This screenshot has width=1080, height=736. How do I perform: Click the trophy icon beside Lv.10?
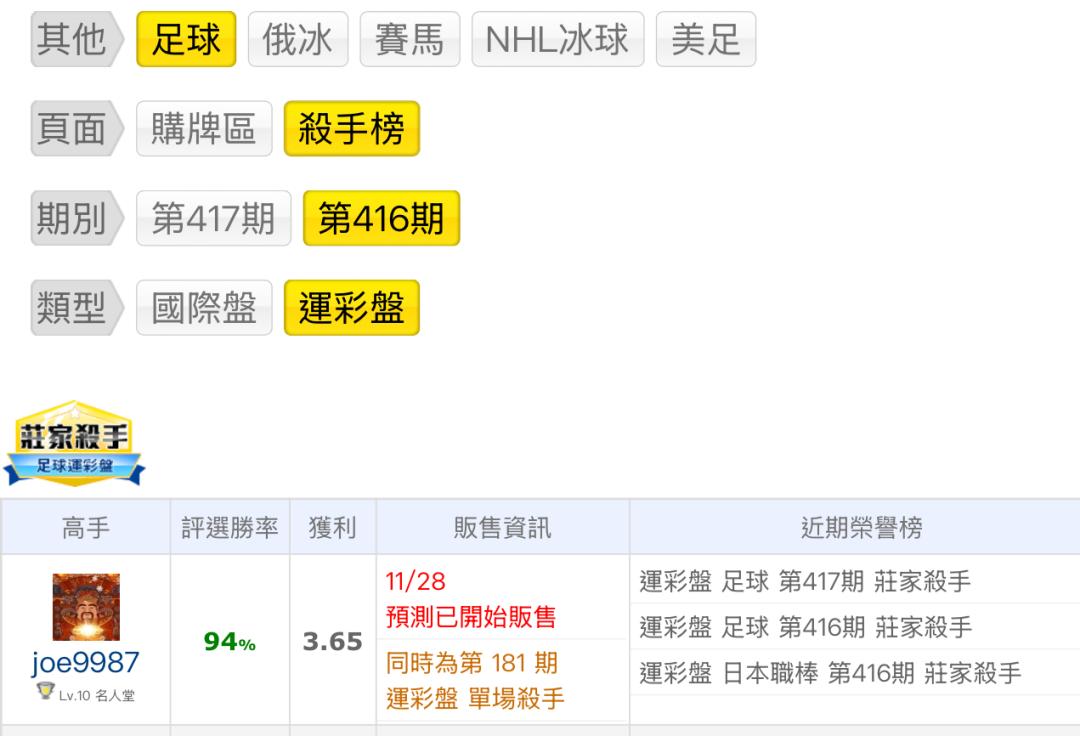tap(45, 691)
